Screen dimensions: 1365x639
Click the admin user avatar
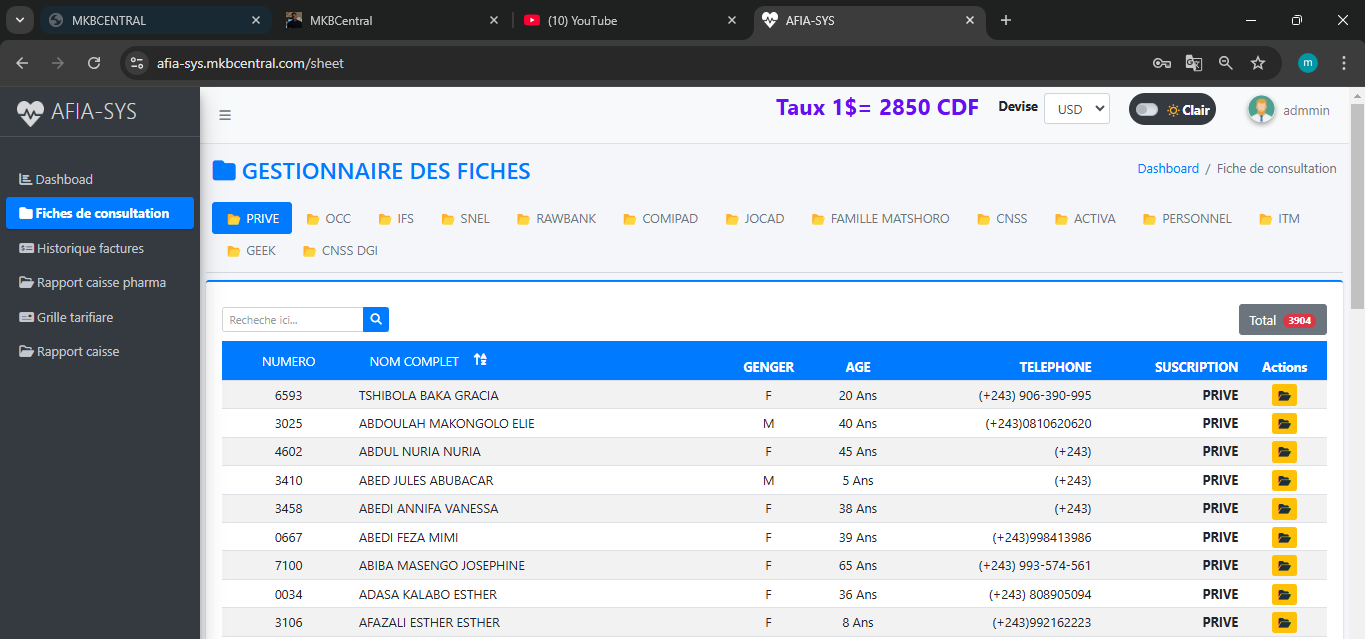(x=1261, y=110)
